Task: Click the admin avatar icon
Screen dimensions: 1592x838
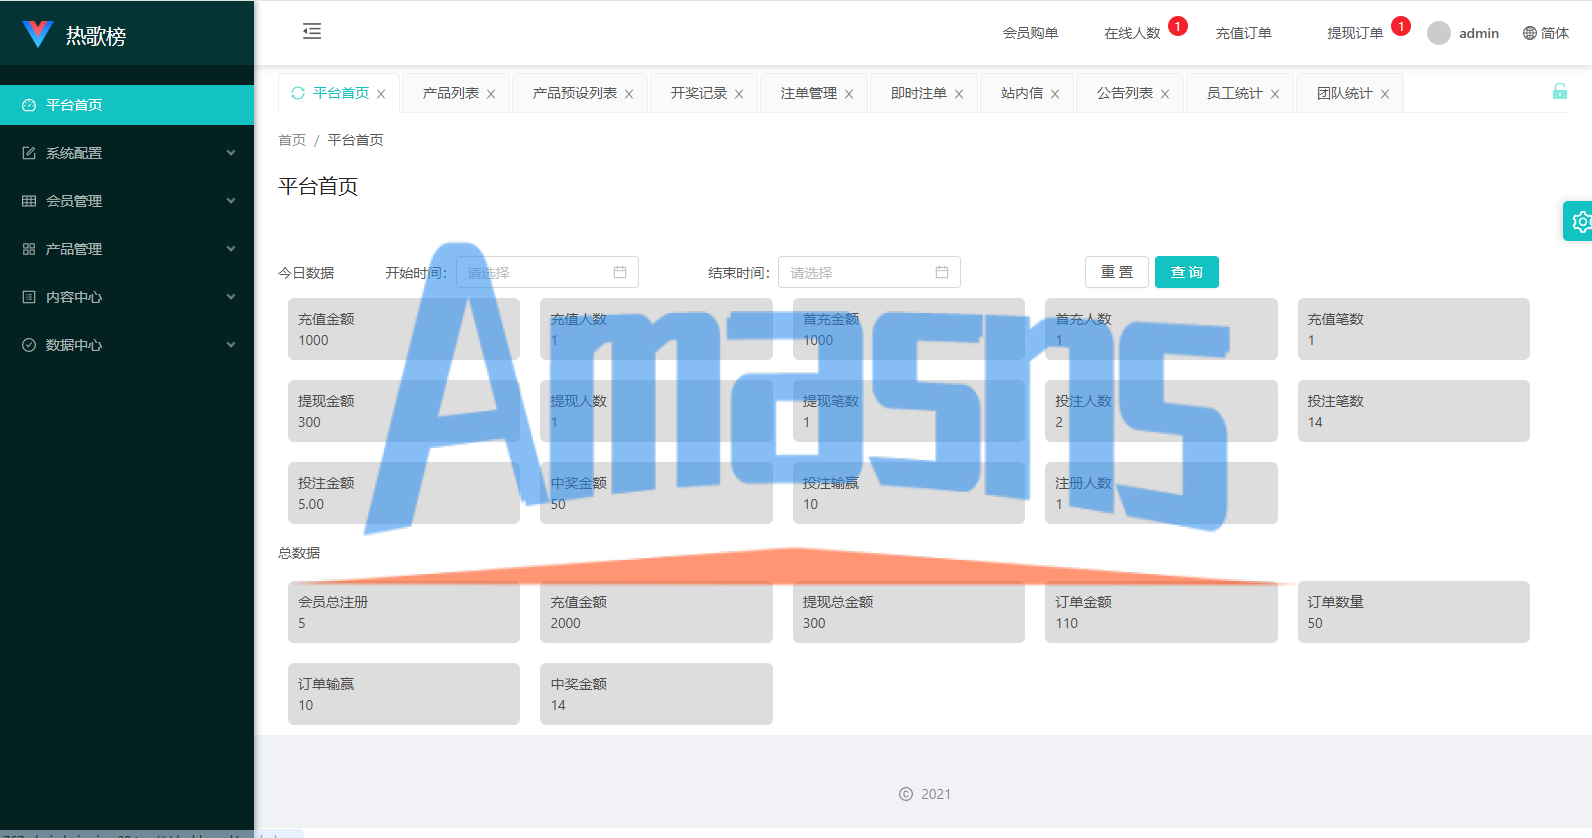Action: (x=1439, y=33)
